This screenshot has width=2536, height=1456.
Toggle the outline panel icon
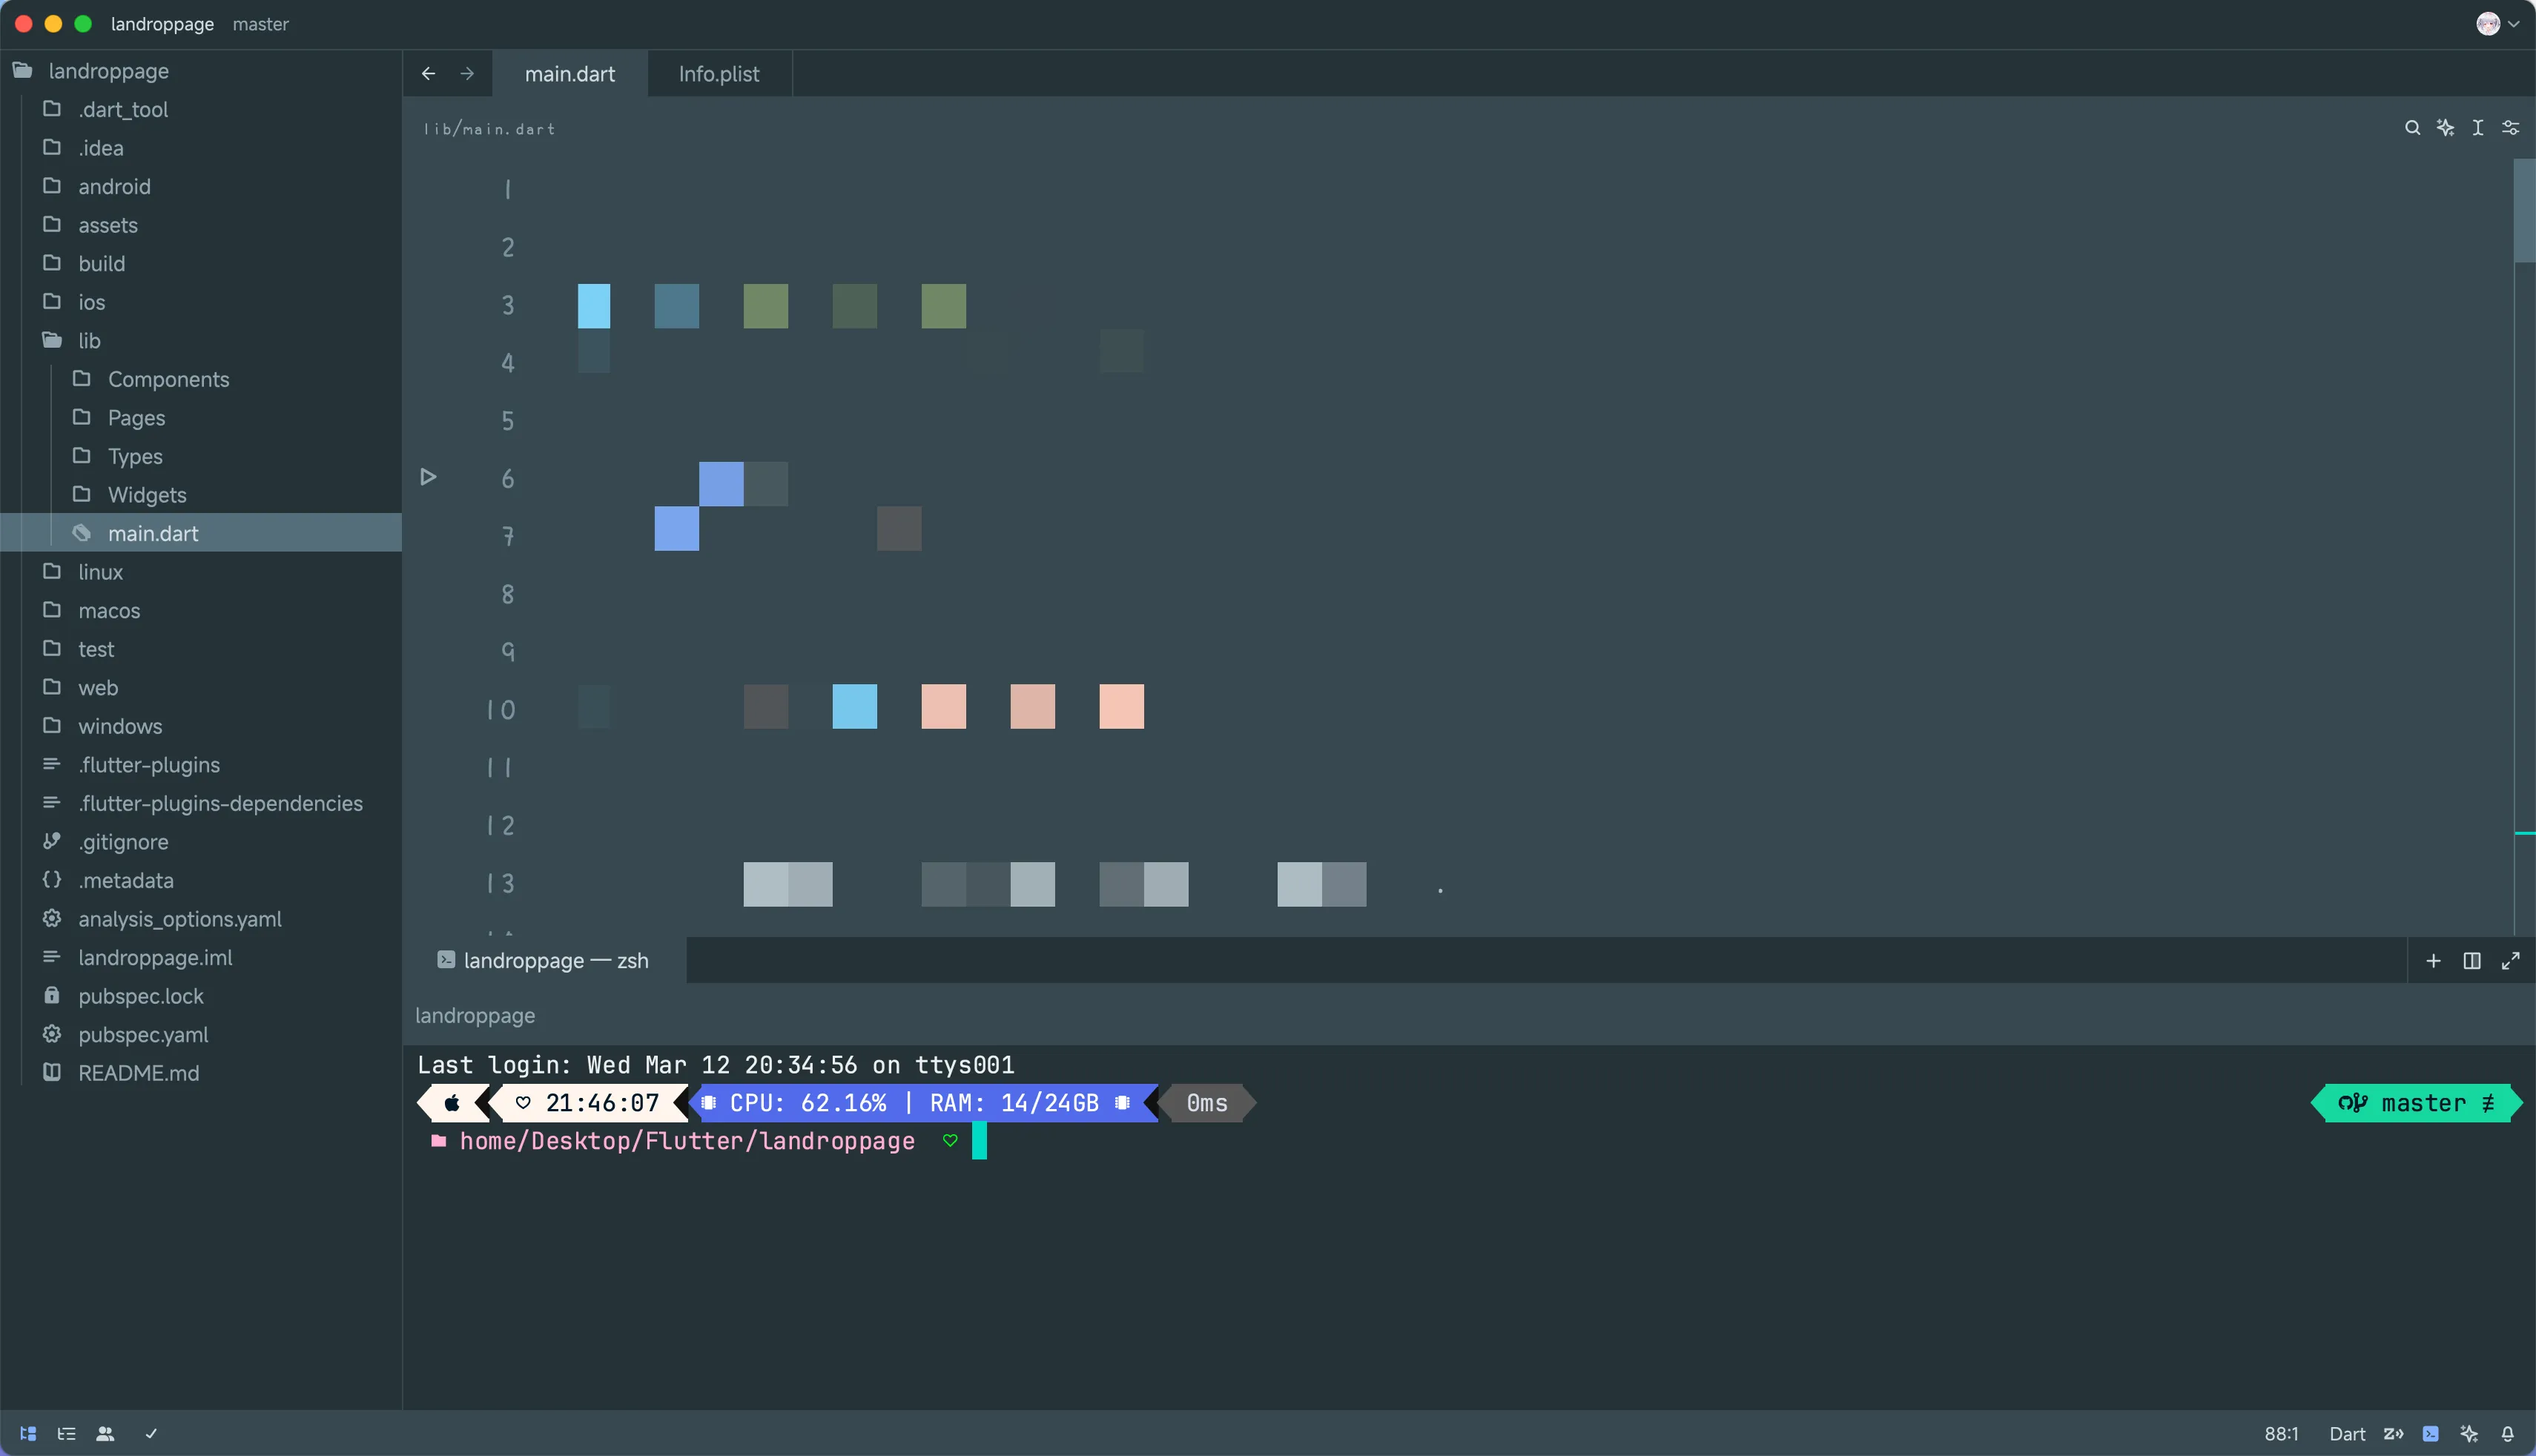[67, 1433]
